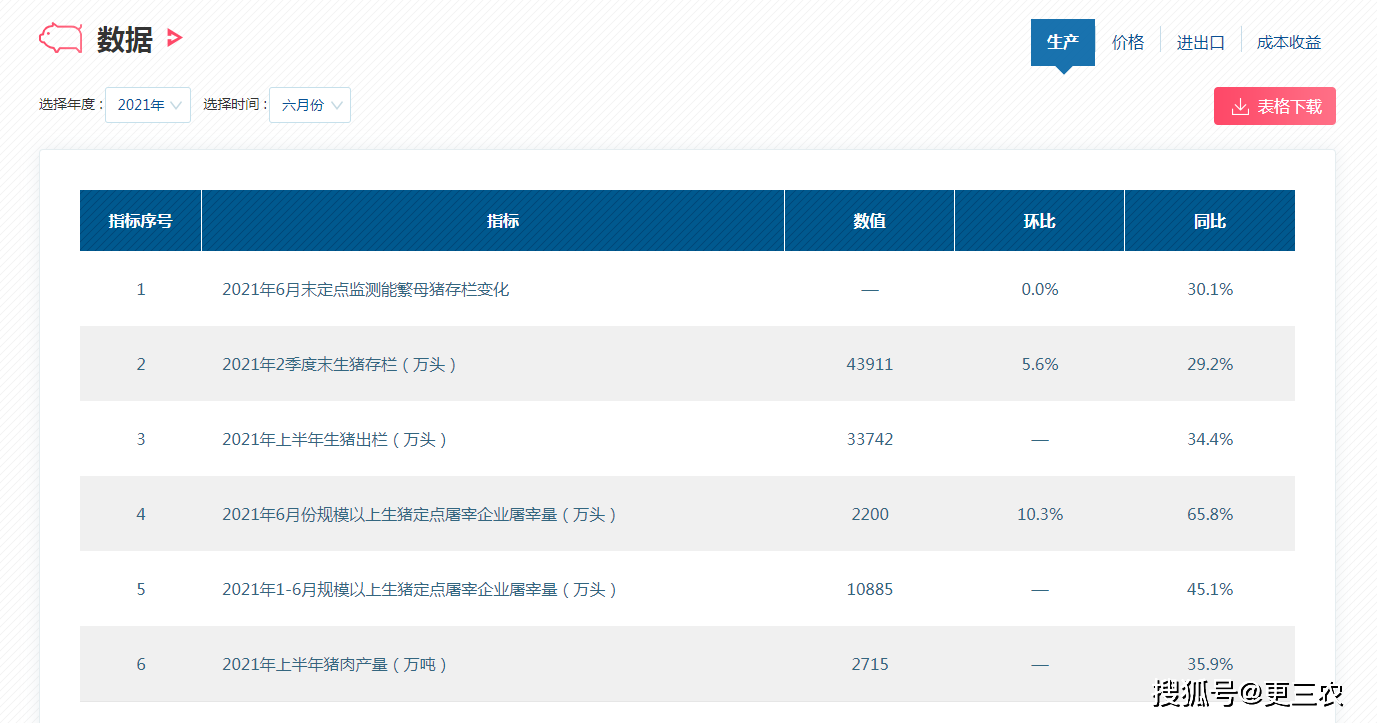
Task: Click the 指标序号 column header
Action: click(141, 221)
